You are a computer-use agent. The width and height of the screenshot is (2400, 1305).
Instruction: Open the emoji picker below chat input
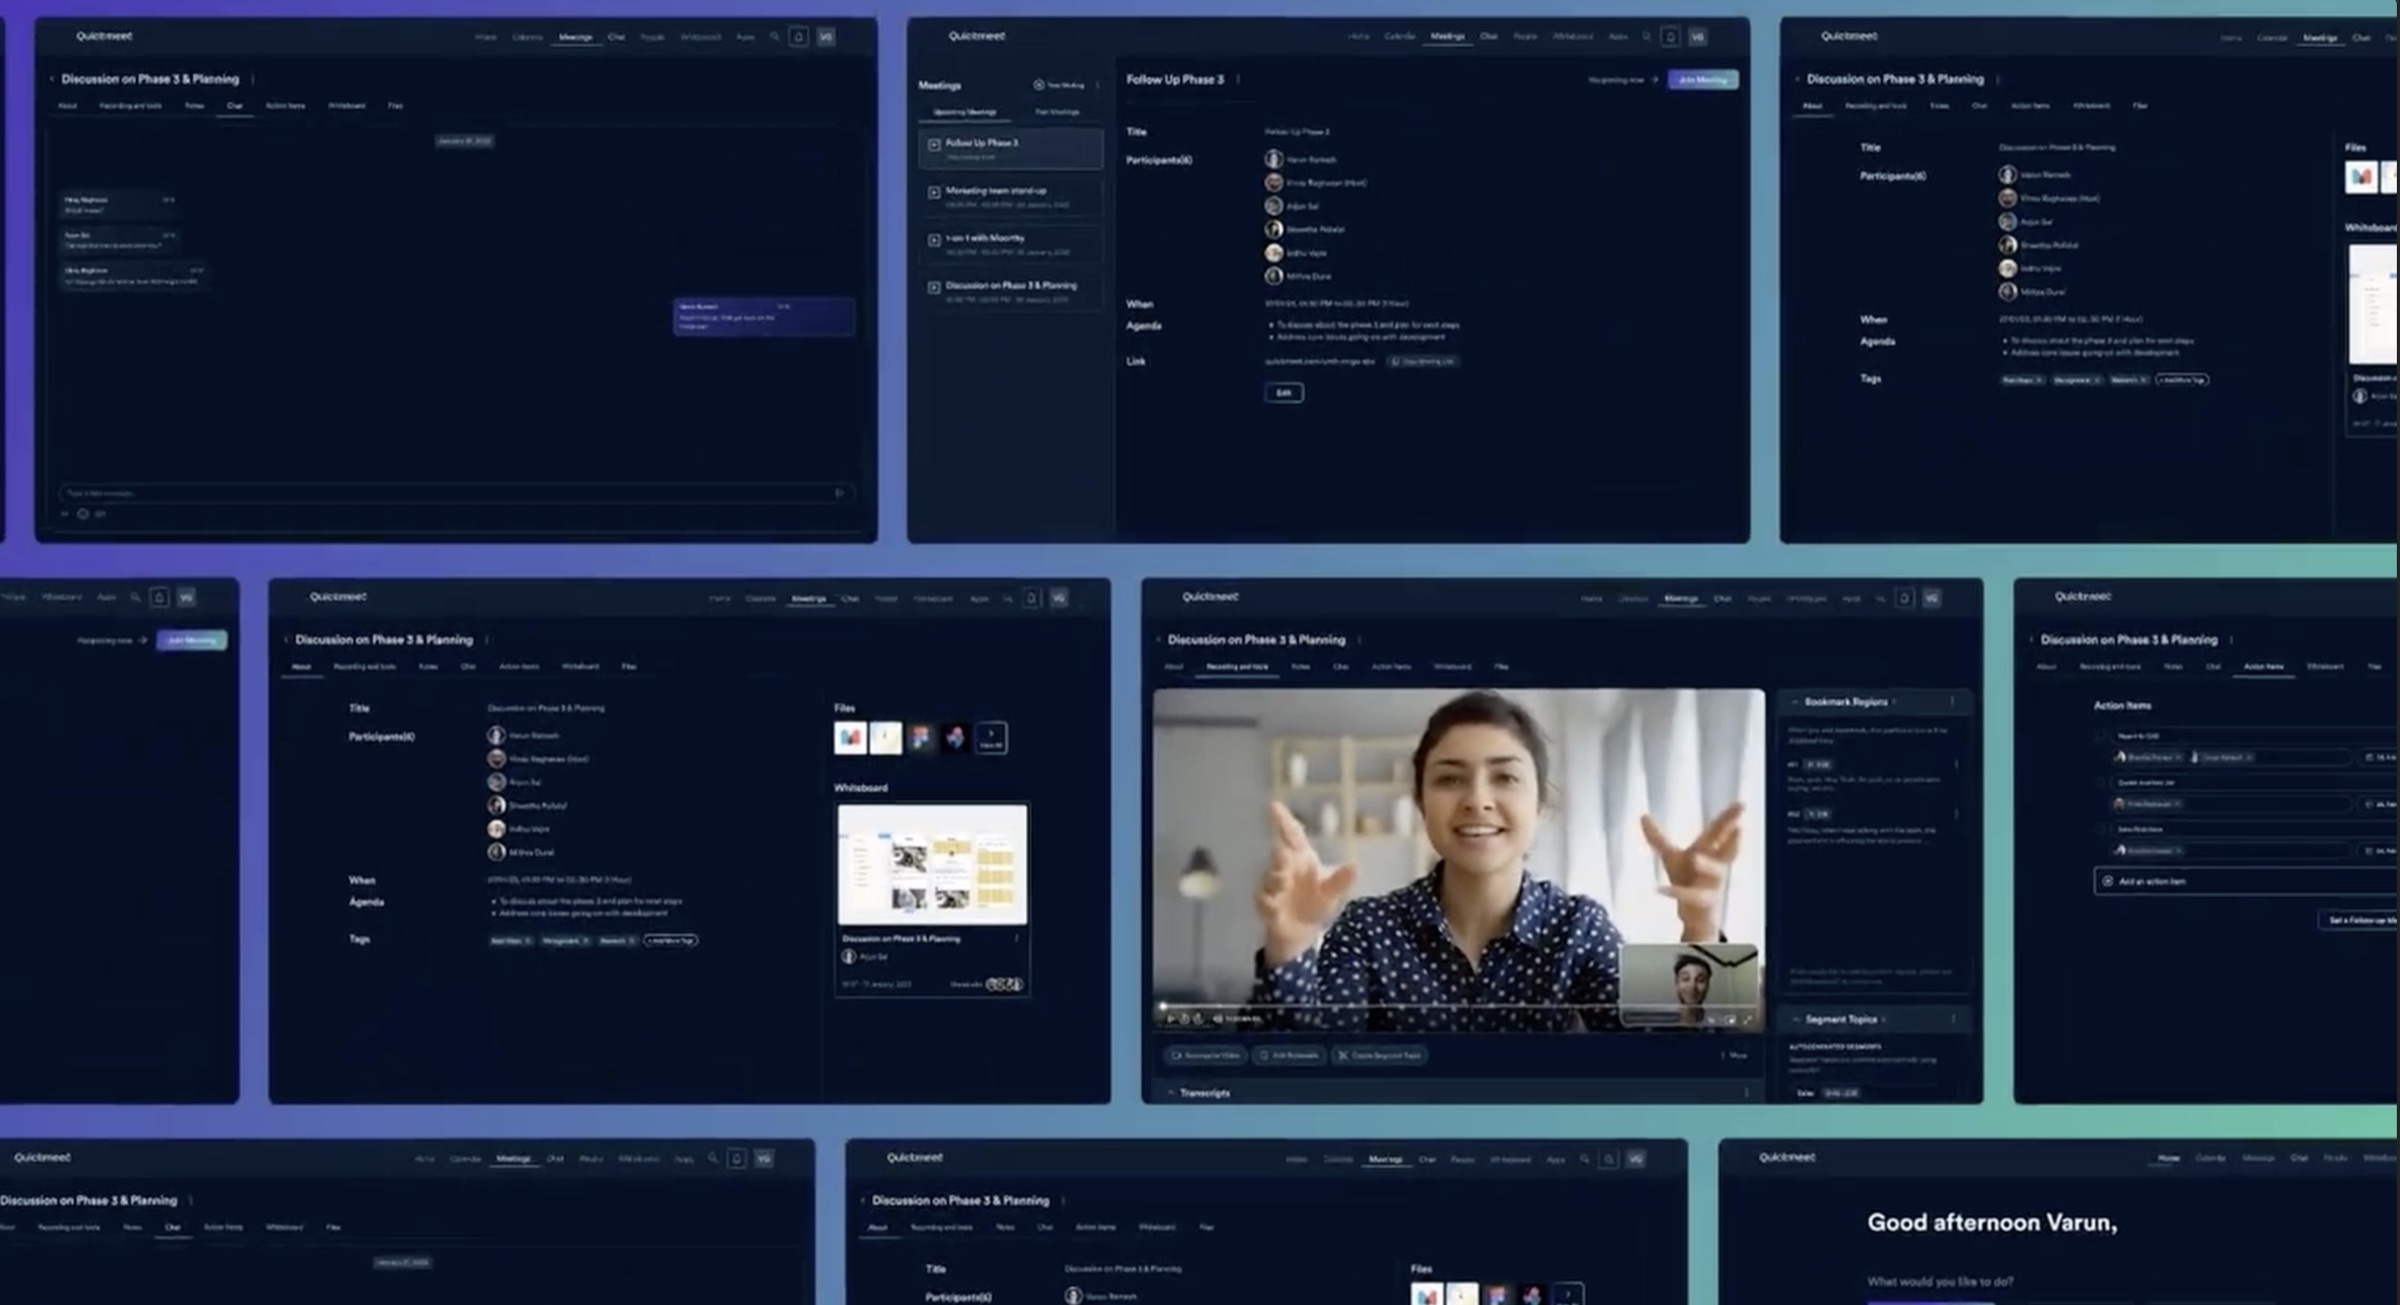(83, 514)
